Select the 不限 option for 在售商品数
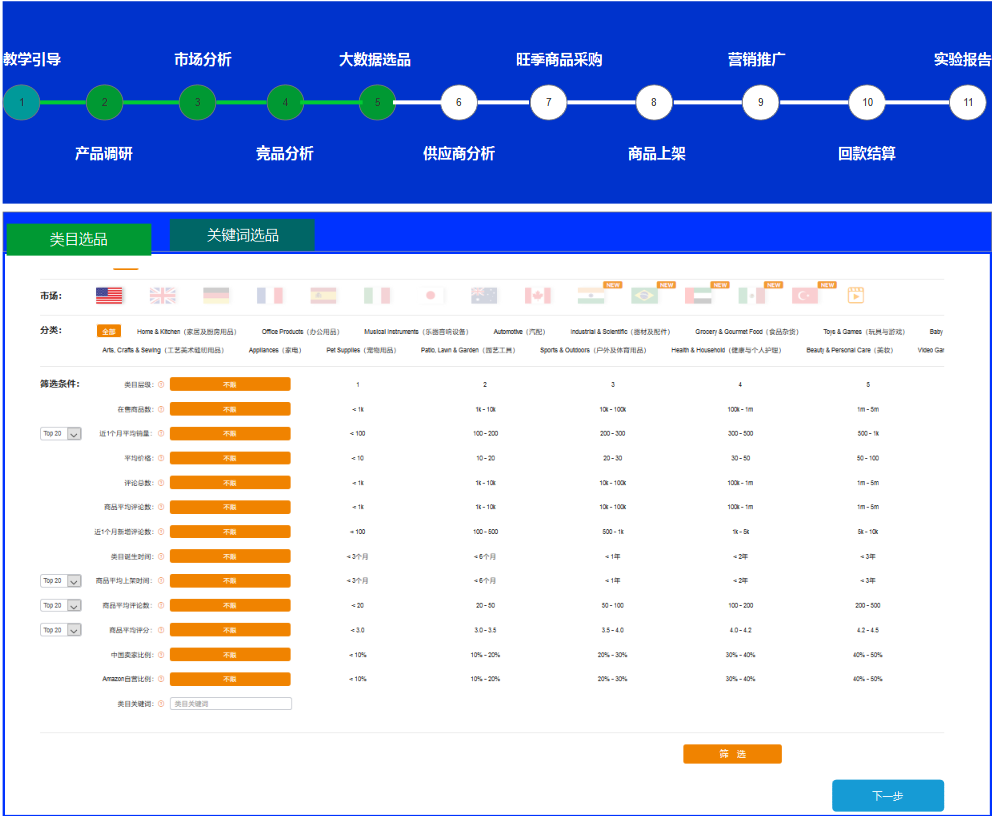Viewport: 992px width, 816px height. point(230,409)
